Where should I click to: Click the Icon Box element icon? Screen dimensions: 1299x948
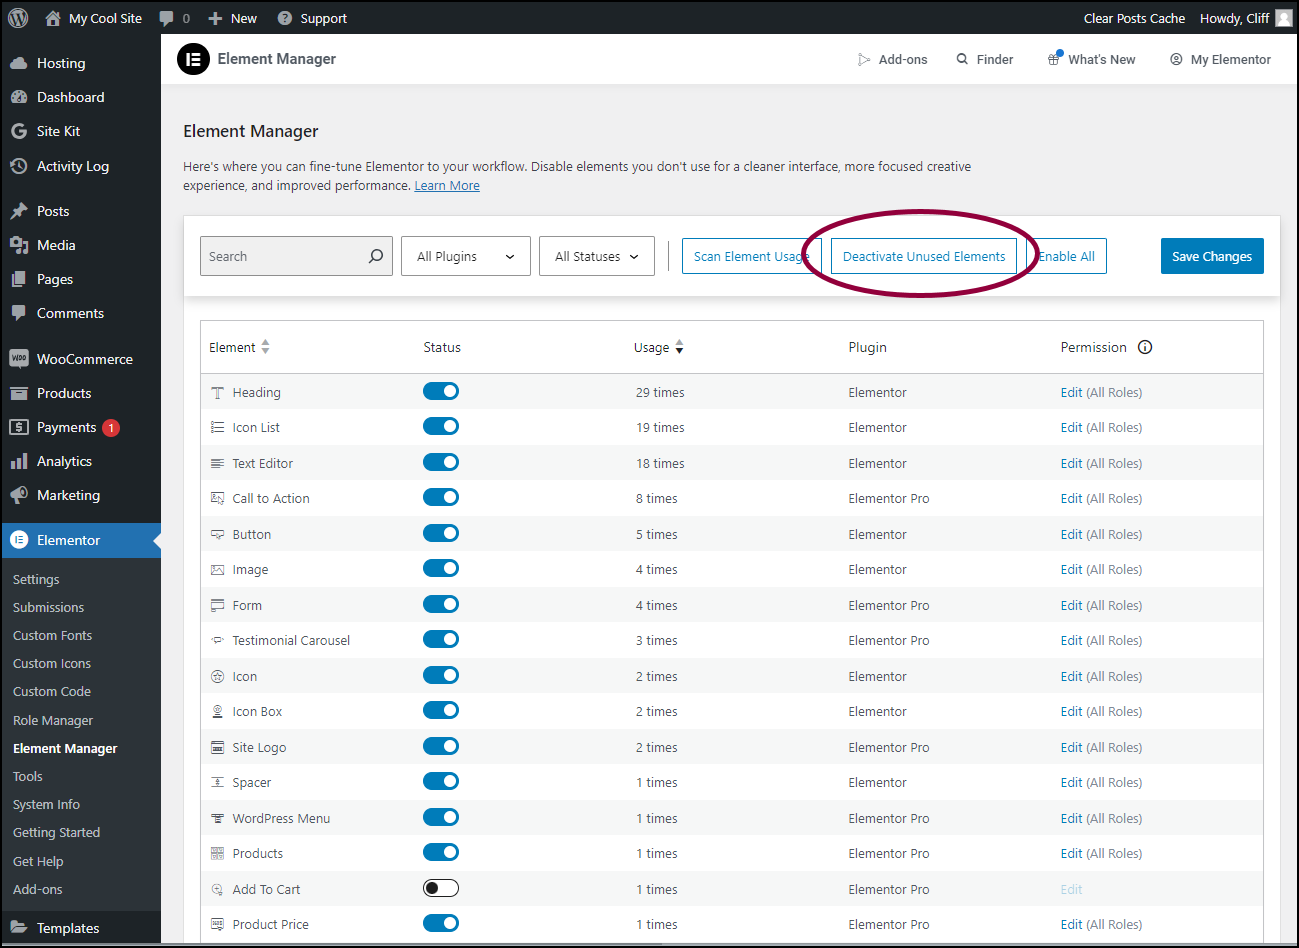point(217,711)
